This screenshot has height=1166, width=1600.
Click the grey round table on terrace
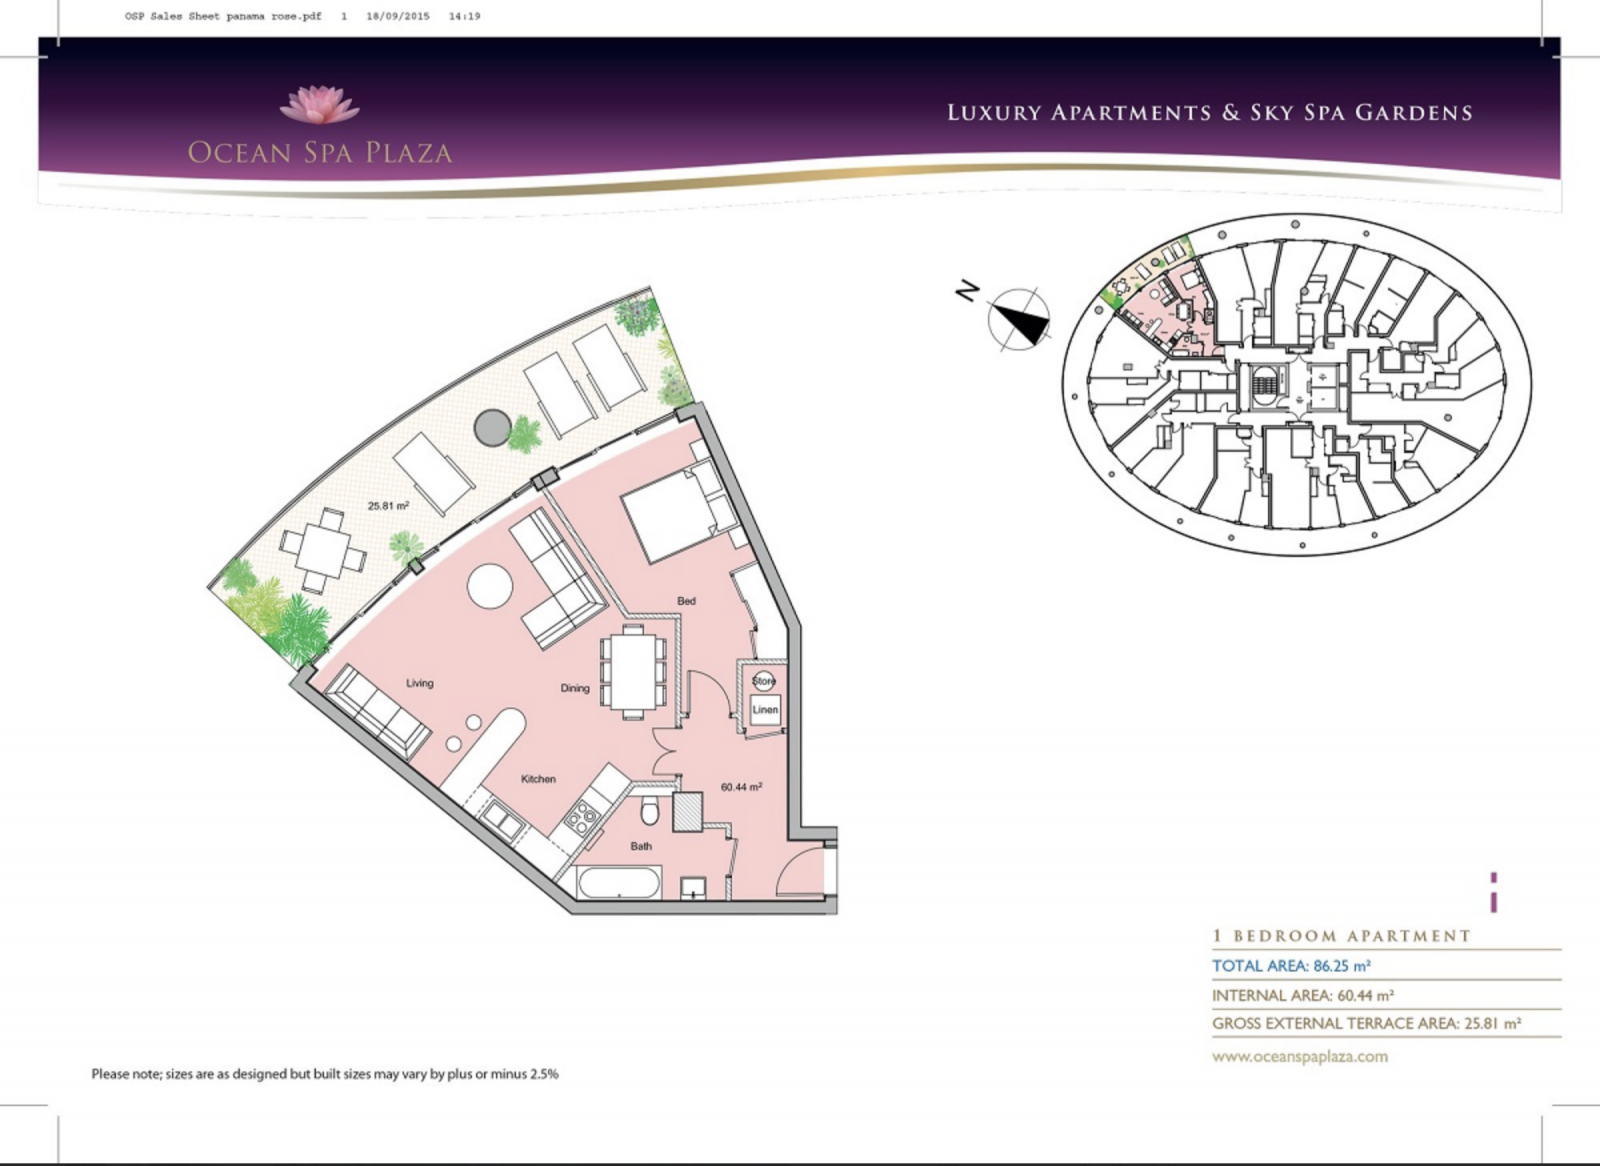click(x=491, y=427)
